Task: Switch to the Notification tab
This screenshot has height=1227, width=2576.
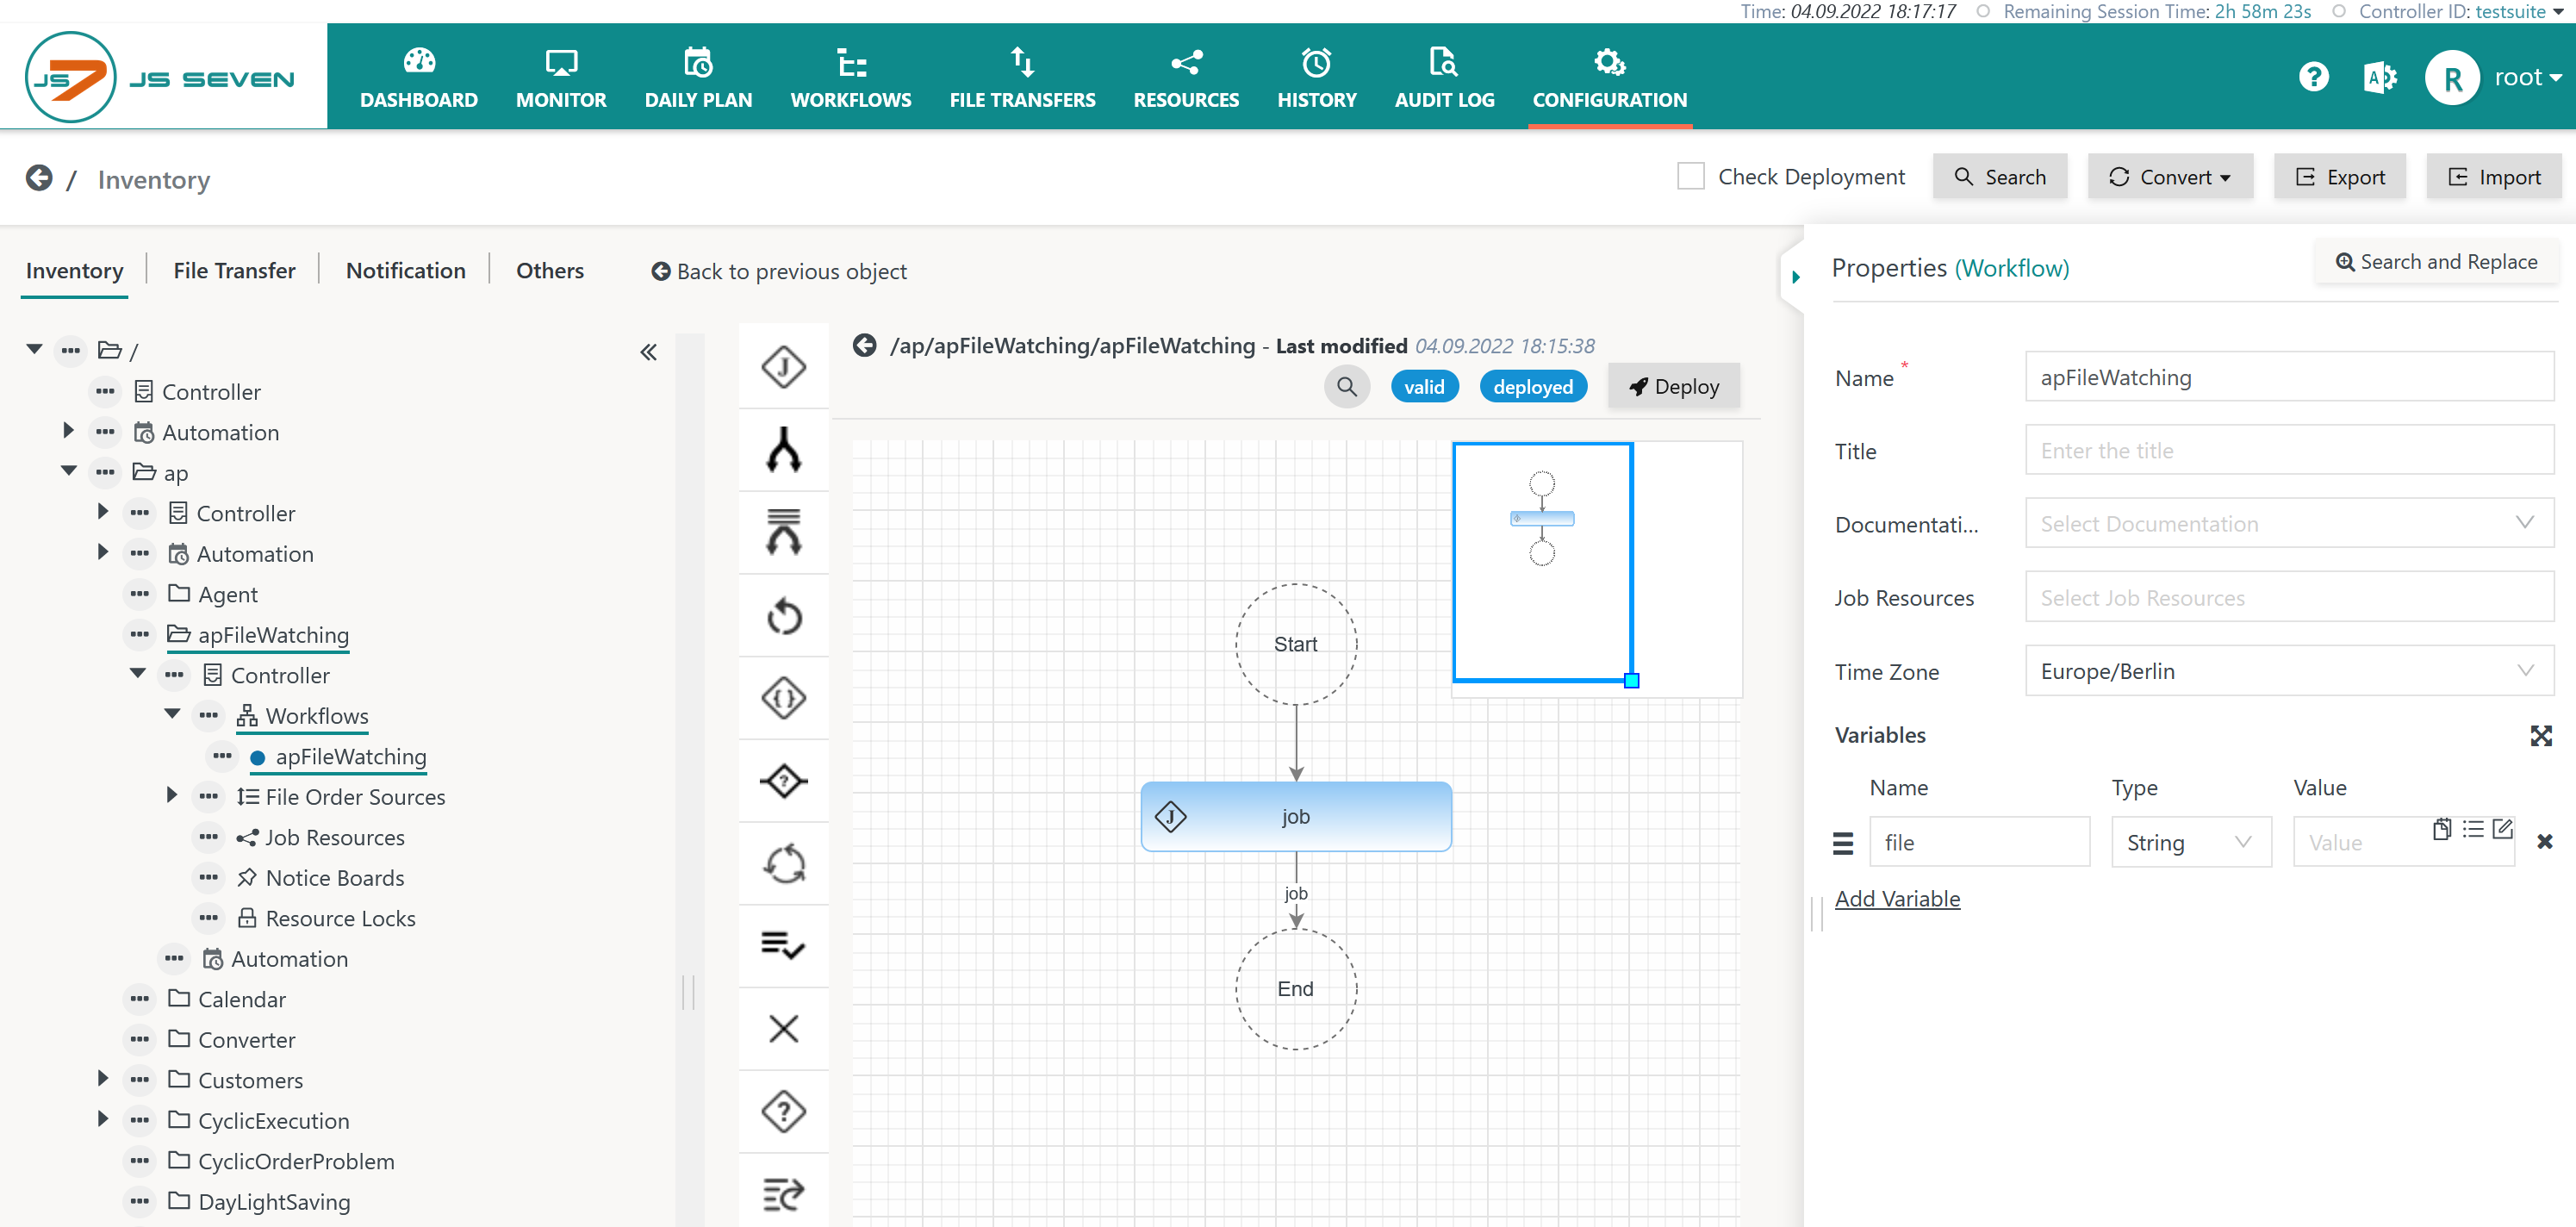Action: pos(405,271)
